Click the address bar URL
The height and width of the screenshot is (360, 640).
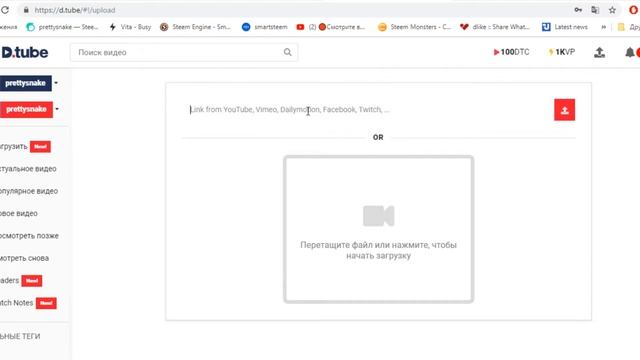pyautogui.click(x=75, y=10)
